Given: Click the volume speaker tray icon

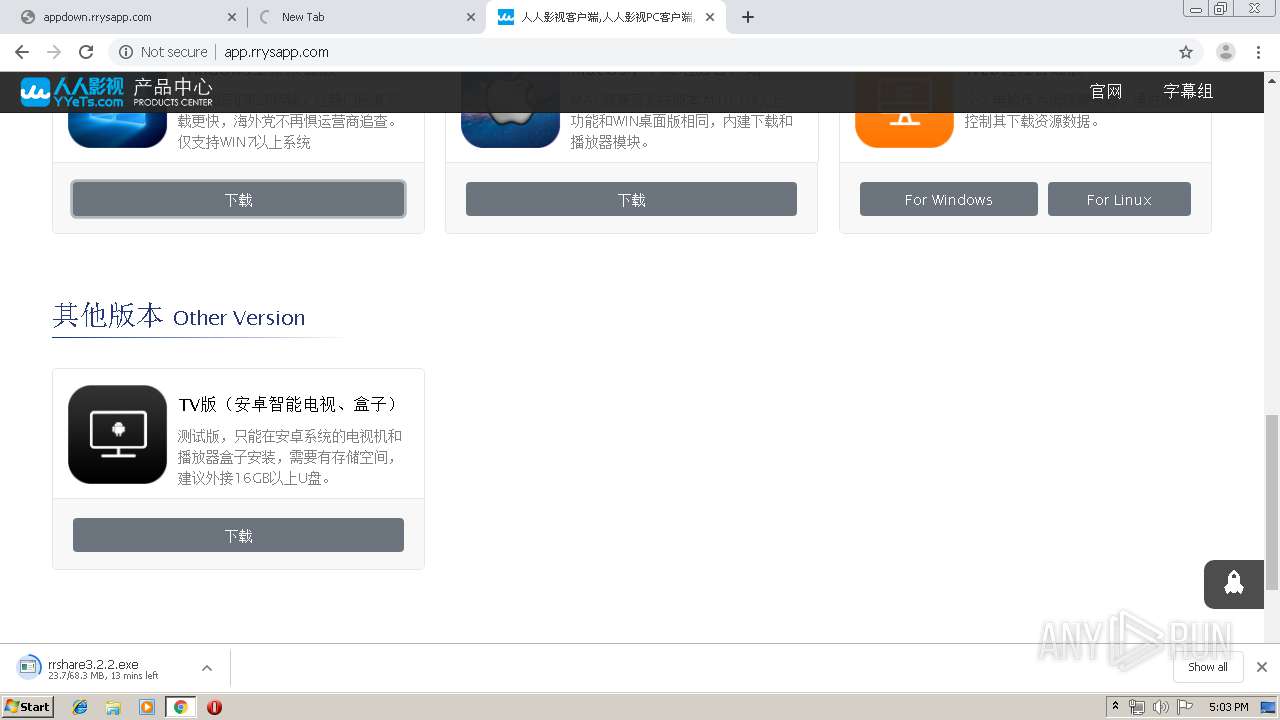Looking at the screenshot, I should pyautogui.click(x=1161, y=707).
